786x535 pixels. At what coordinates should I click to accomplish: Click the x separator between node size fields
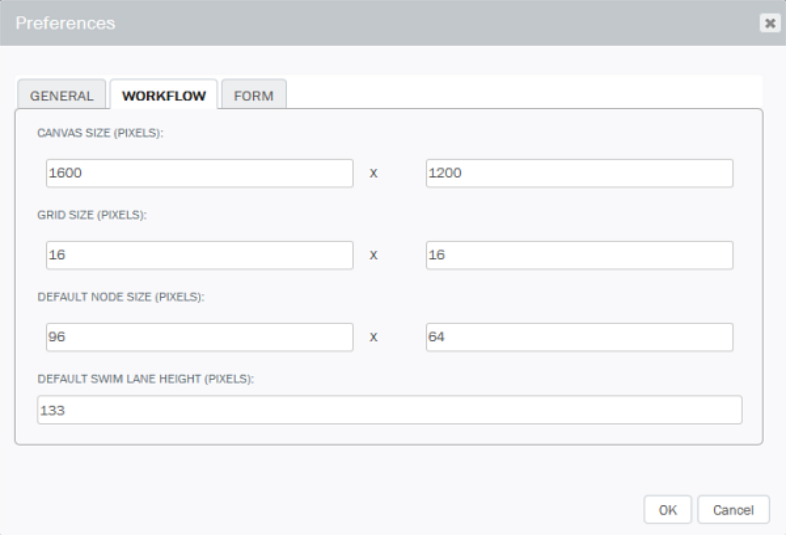[x=373, y=337]
